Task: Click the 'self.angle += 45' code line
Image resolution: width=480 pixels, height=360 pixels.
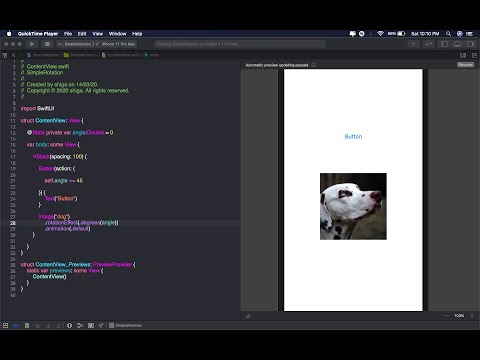Action: pos(64,180)
